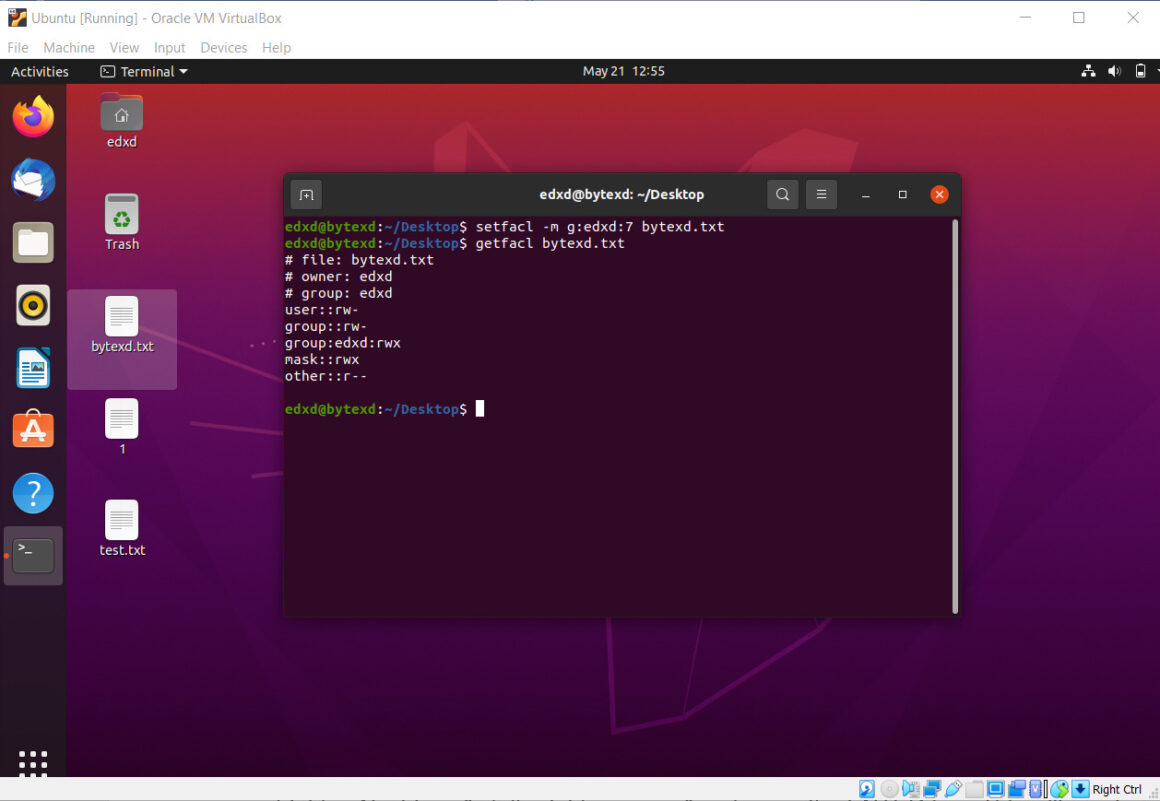
Task: Open the clock calendar May 21 12:55
Action: coord(623,72)
